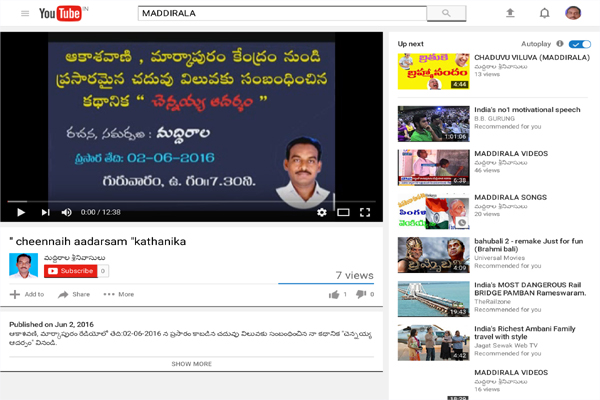Click Jagat Sewak Web TV channel
The height and width of the screenshot is (400, 600).
point(506,345)
